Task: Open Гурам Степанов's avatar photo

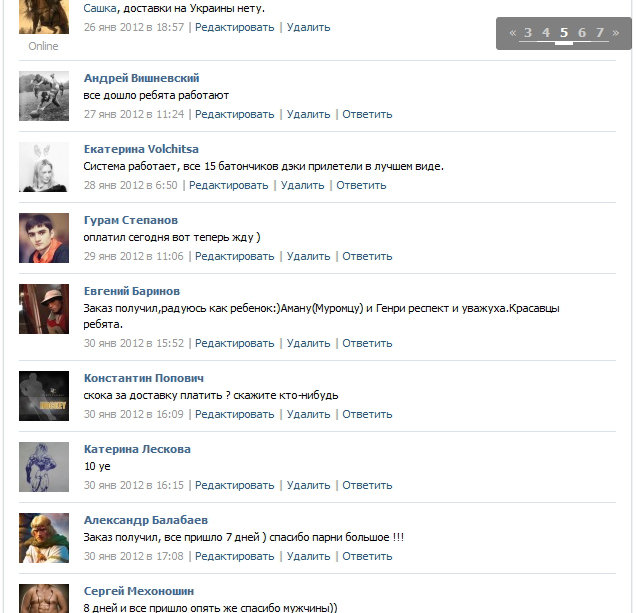Action: [x=44, y=238]
